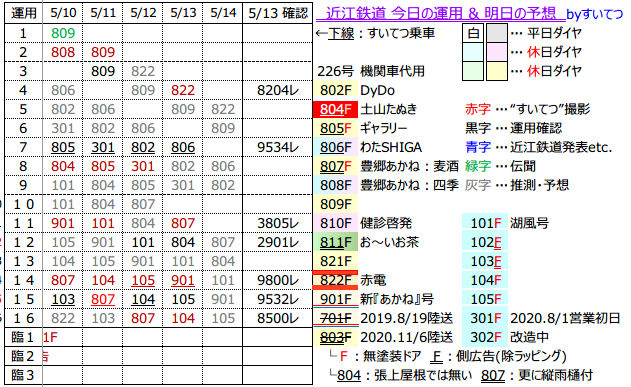Select red 822 in row 4

(x=183, y=90)
